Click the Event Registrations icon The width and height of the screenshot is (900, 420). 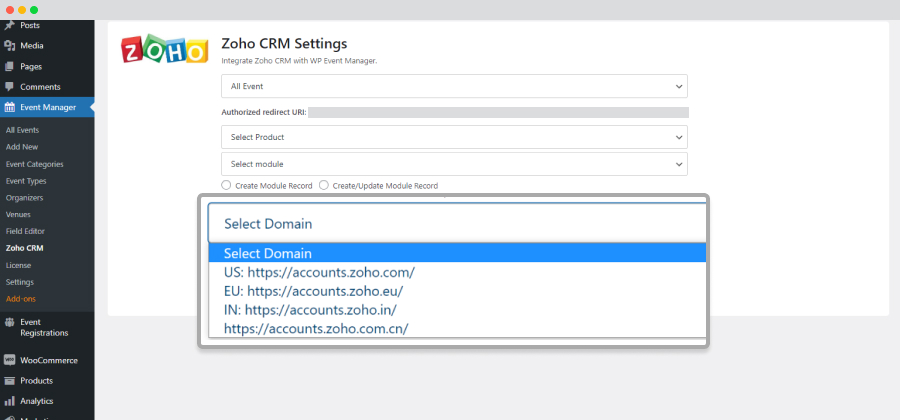tap(9, 322)
